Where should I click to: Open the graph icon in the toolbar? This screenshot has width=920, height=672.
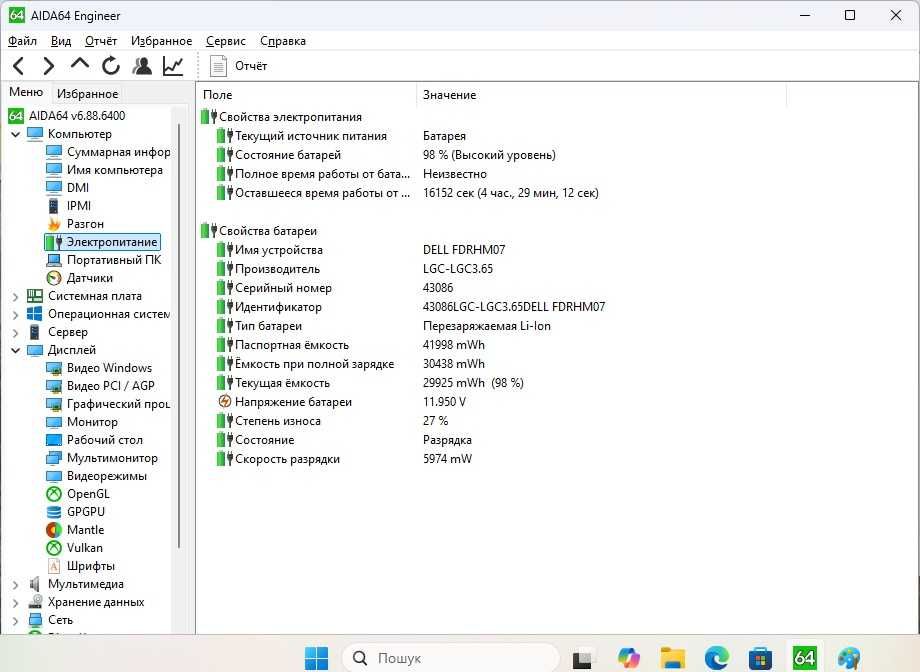173,66
